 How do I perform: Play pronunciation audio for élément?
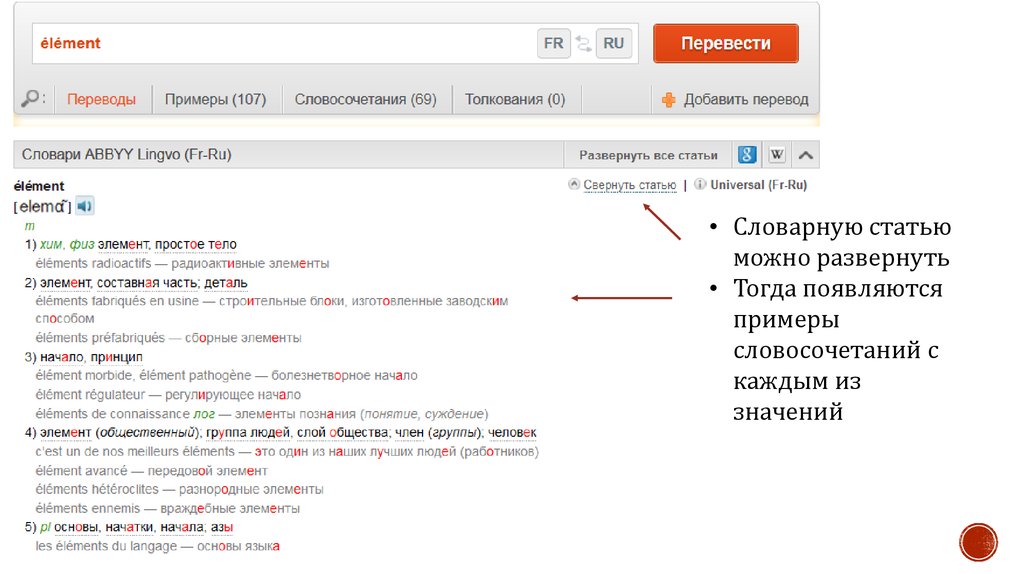(85, 206)
